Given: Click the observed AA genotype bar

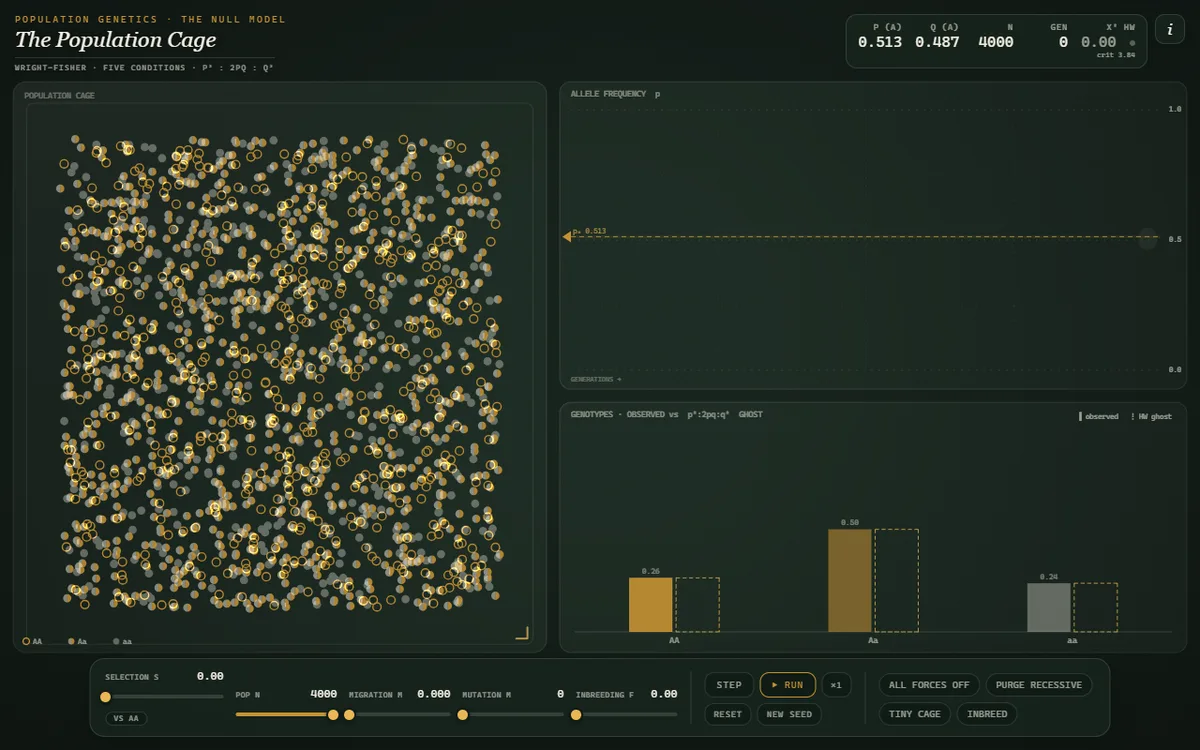Looking at the screenshot, I should tap(651, 605).
